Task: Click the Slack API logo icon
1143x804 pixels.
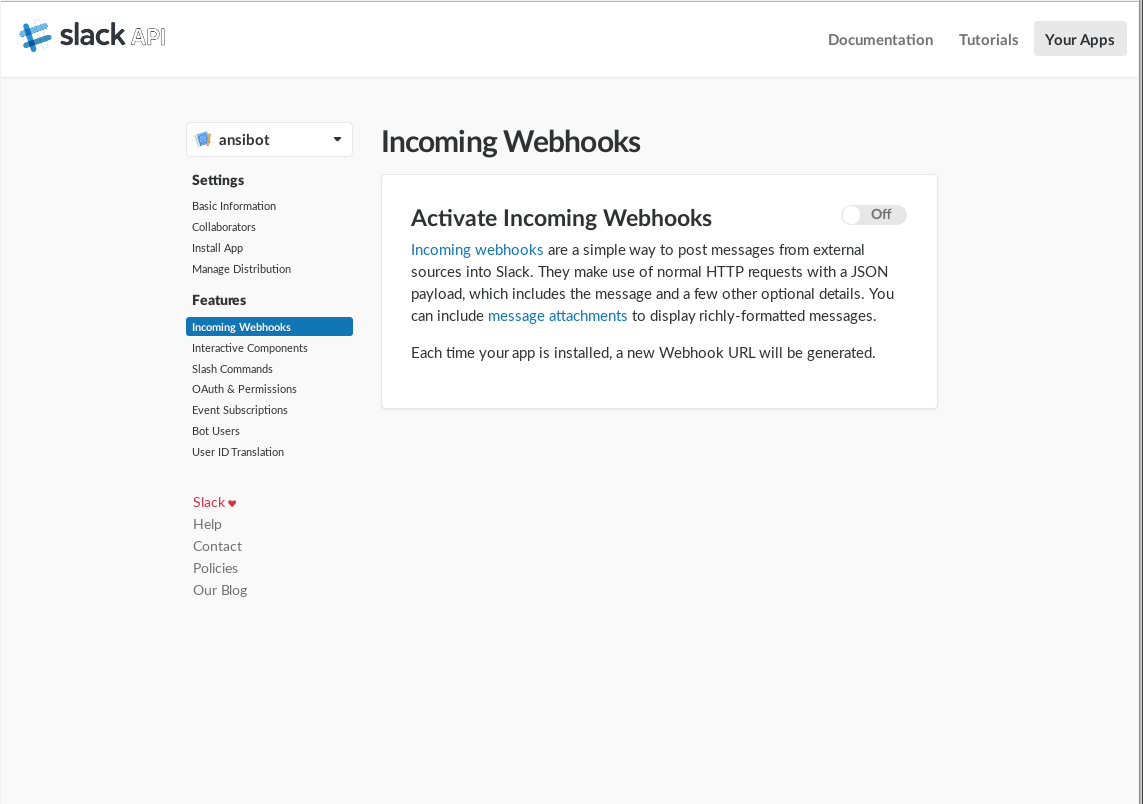Action: (35, 37)
